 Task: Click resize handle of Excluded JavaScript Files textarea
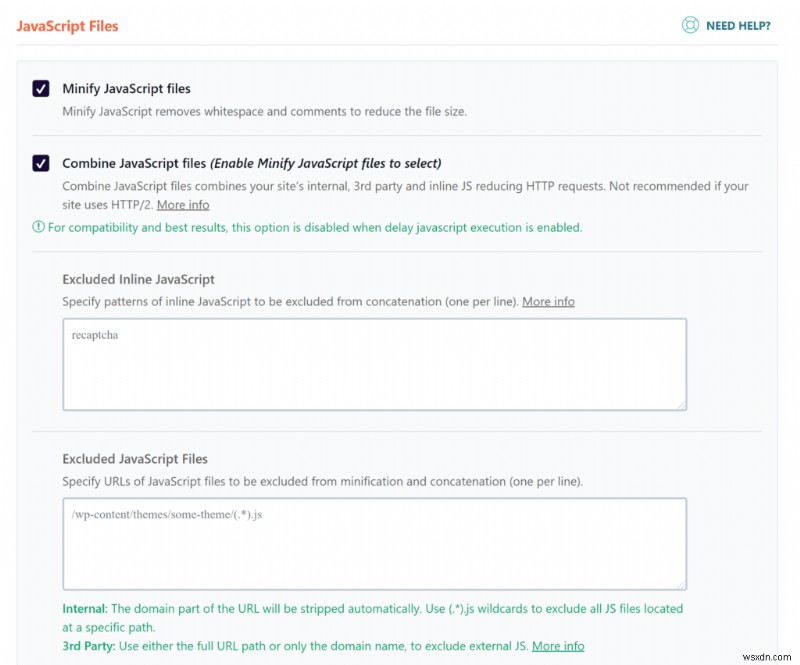[x=680, y=583]
